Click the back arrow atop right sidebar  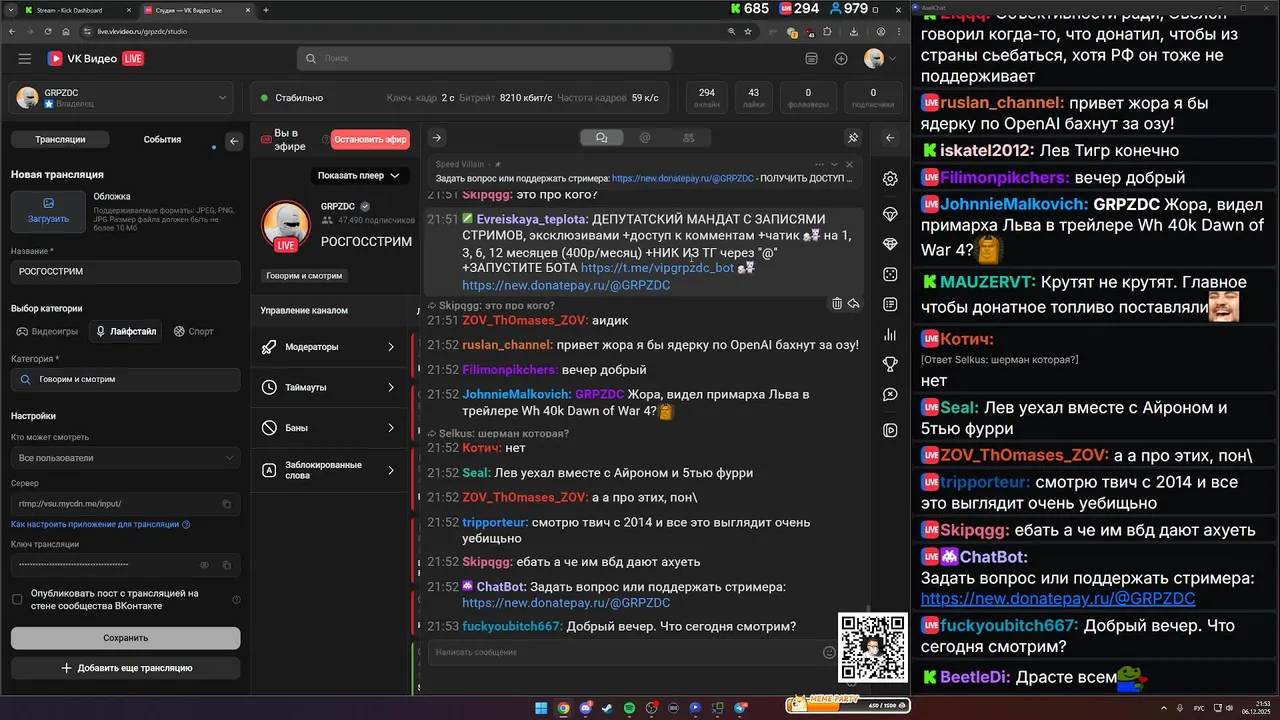coord(890,138)
